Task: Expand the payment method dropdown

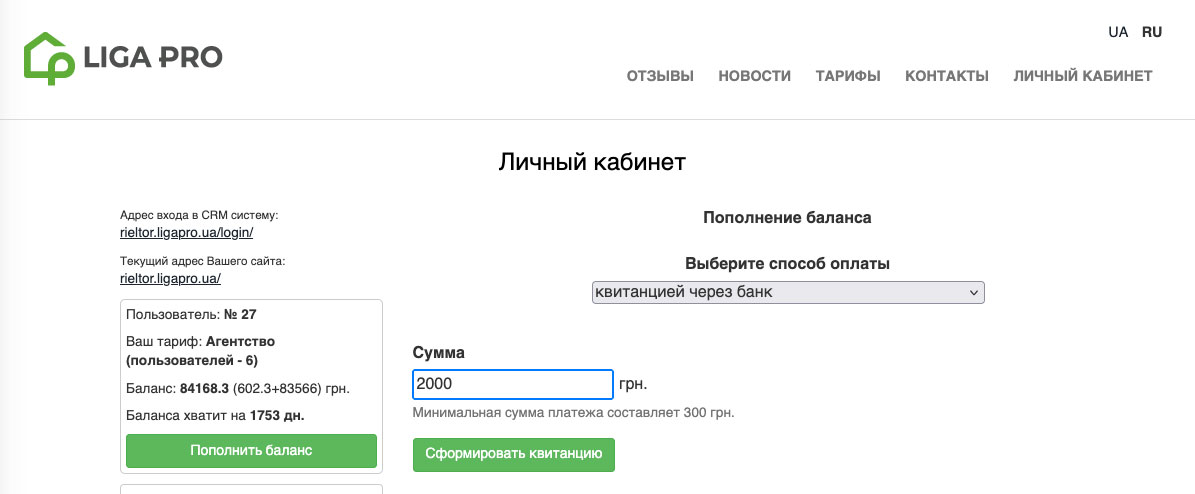Action: point(788,292)
